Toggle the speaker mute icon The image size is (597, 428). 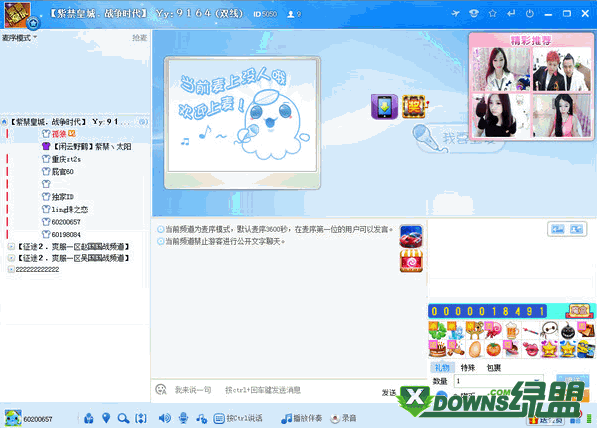[x=164, y=418]
